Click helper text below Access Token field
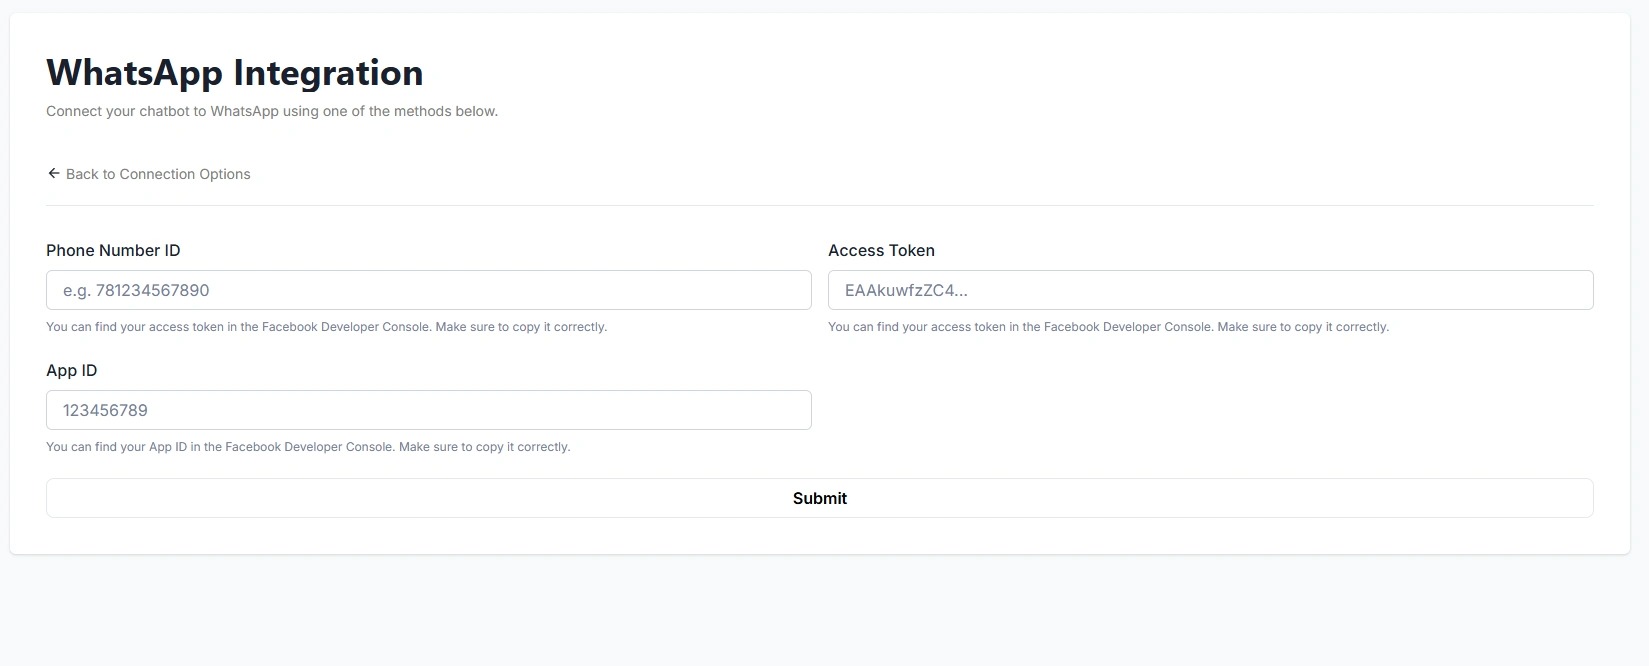This screenshot has width=1649, height=666. point(1108,327)
